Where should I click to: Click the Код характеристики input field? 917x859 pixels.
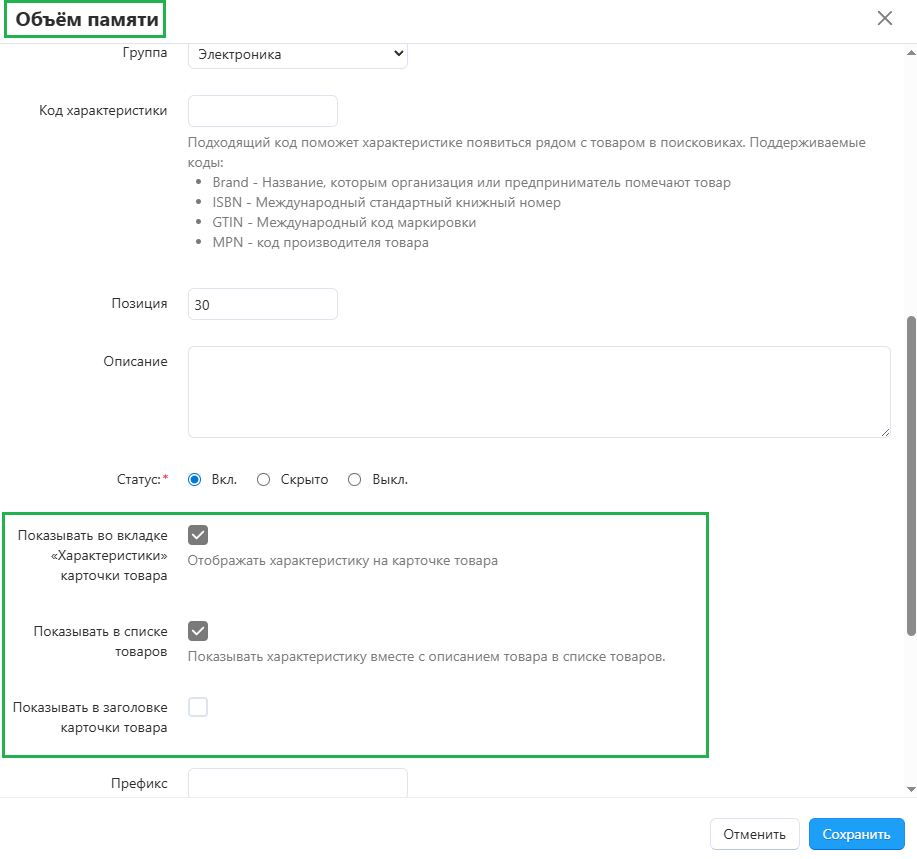(x=262, y=111)
